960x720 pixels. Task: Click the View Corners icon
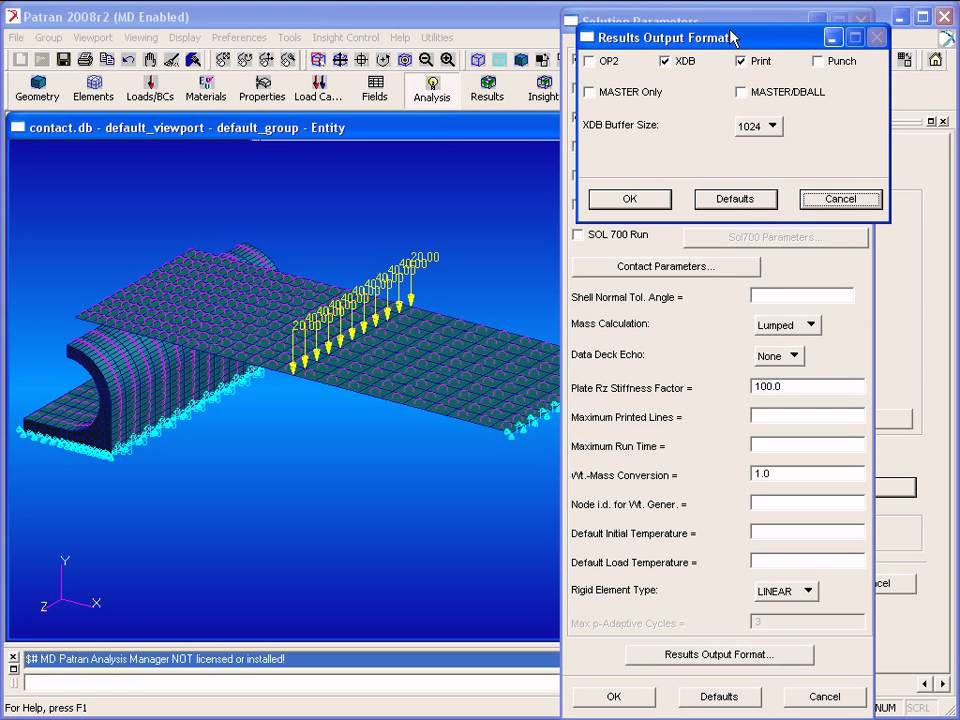point(318,59)
